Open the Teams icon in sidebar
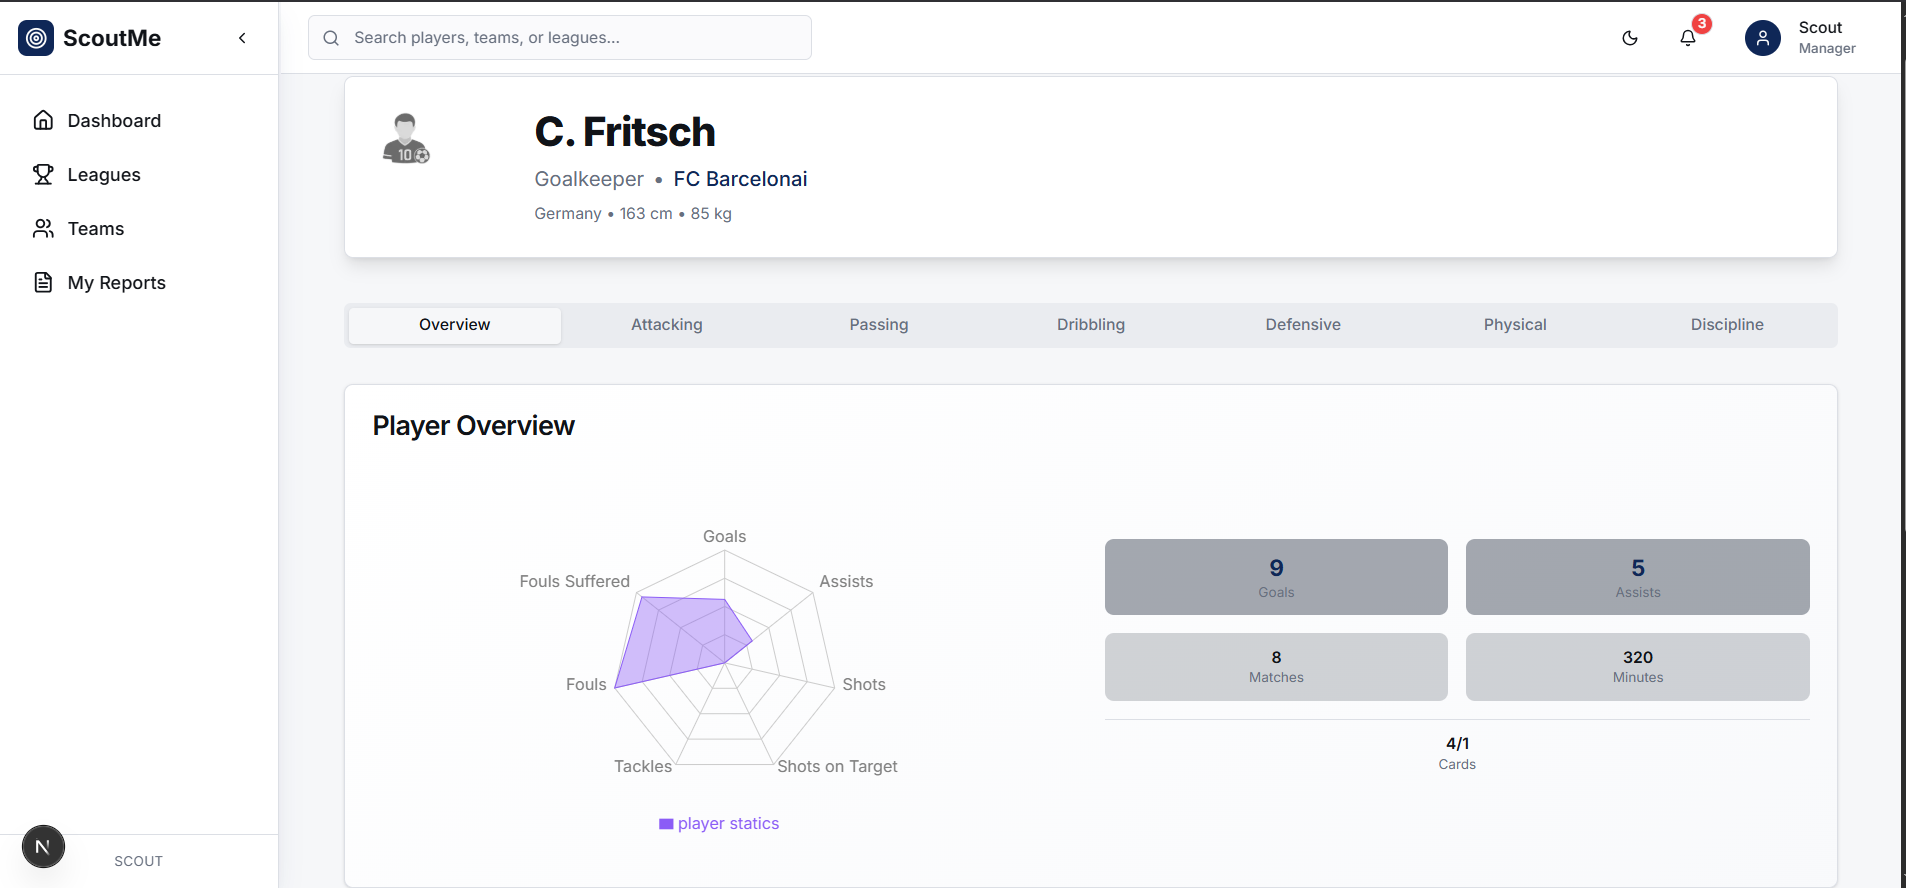This screenshot has height=888, width=1906. point(43,229)
